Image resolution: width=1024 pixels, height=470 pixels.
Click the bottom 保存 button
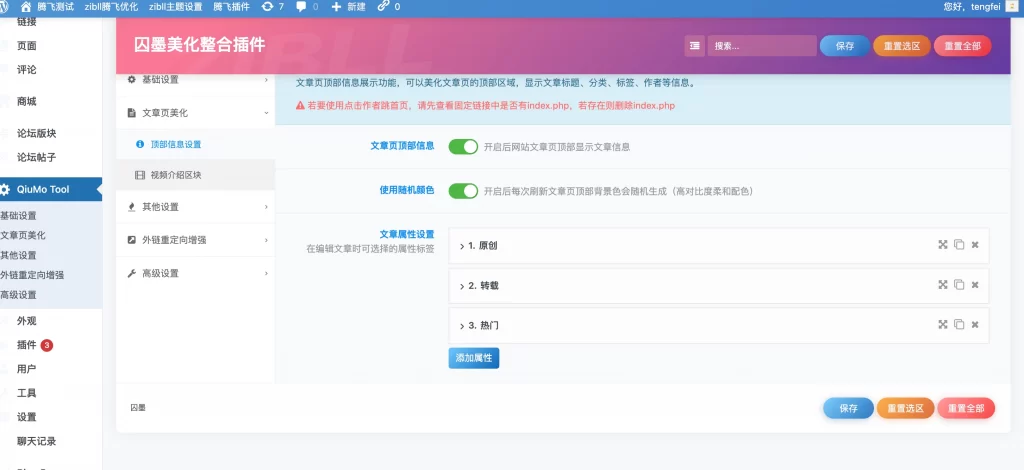pyautogui.click(x=848, y=408)
